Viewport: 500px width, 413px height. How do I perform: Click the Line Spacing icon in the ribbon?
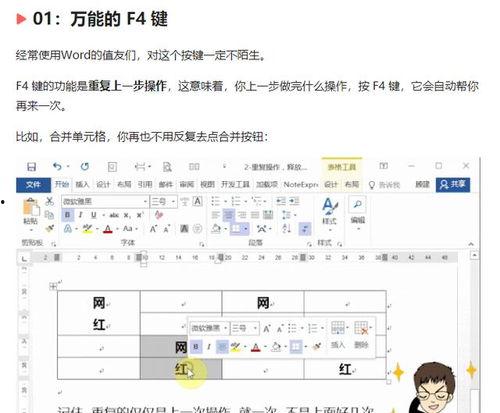click(286, 215)
